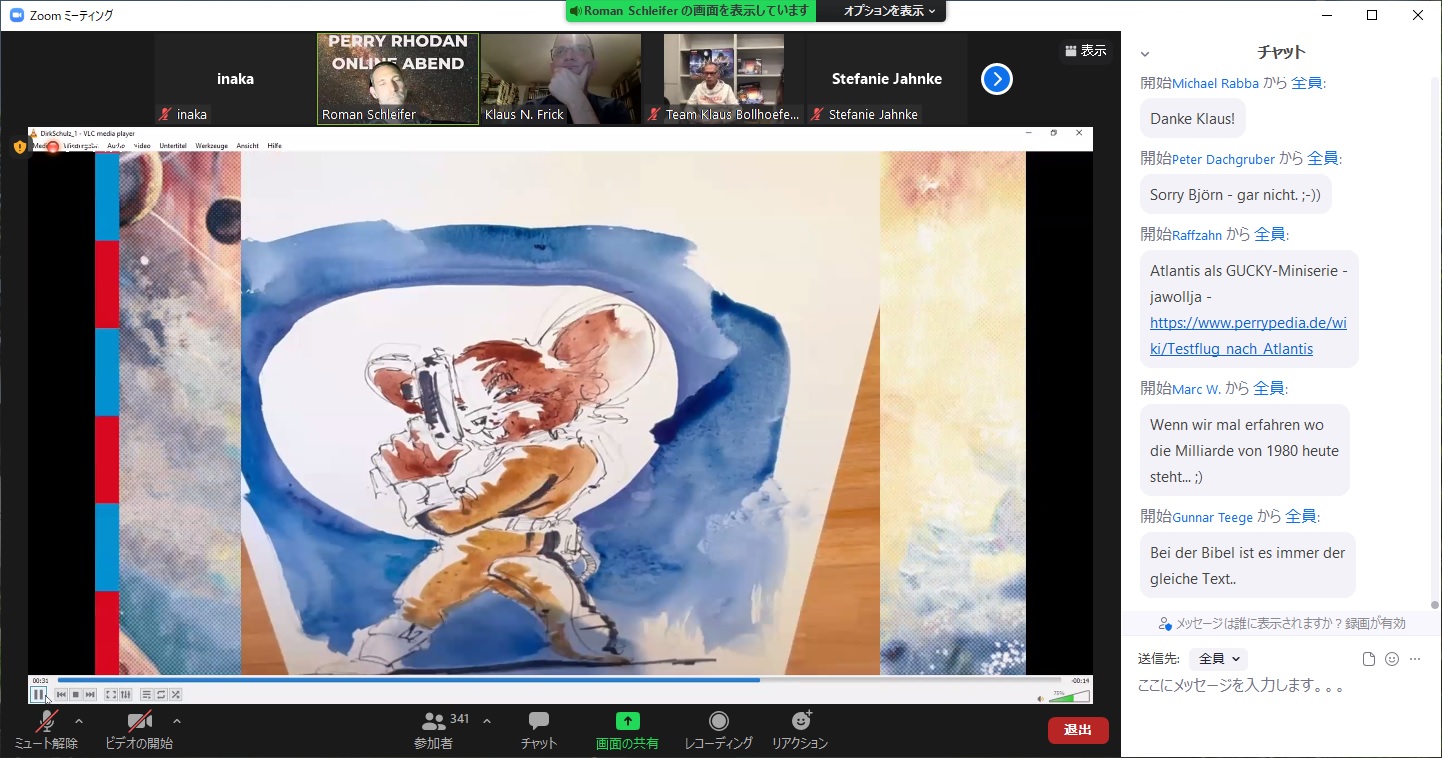This screenshot has height=758, width=1442.
Task: Click the green share screen icon
Action: click(x=627, y=722)
